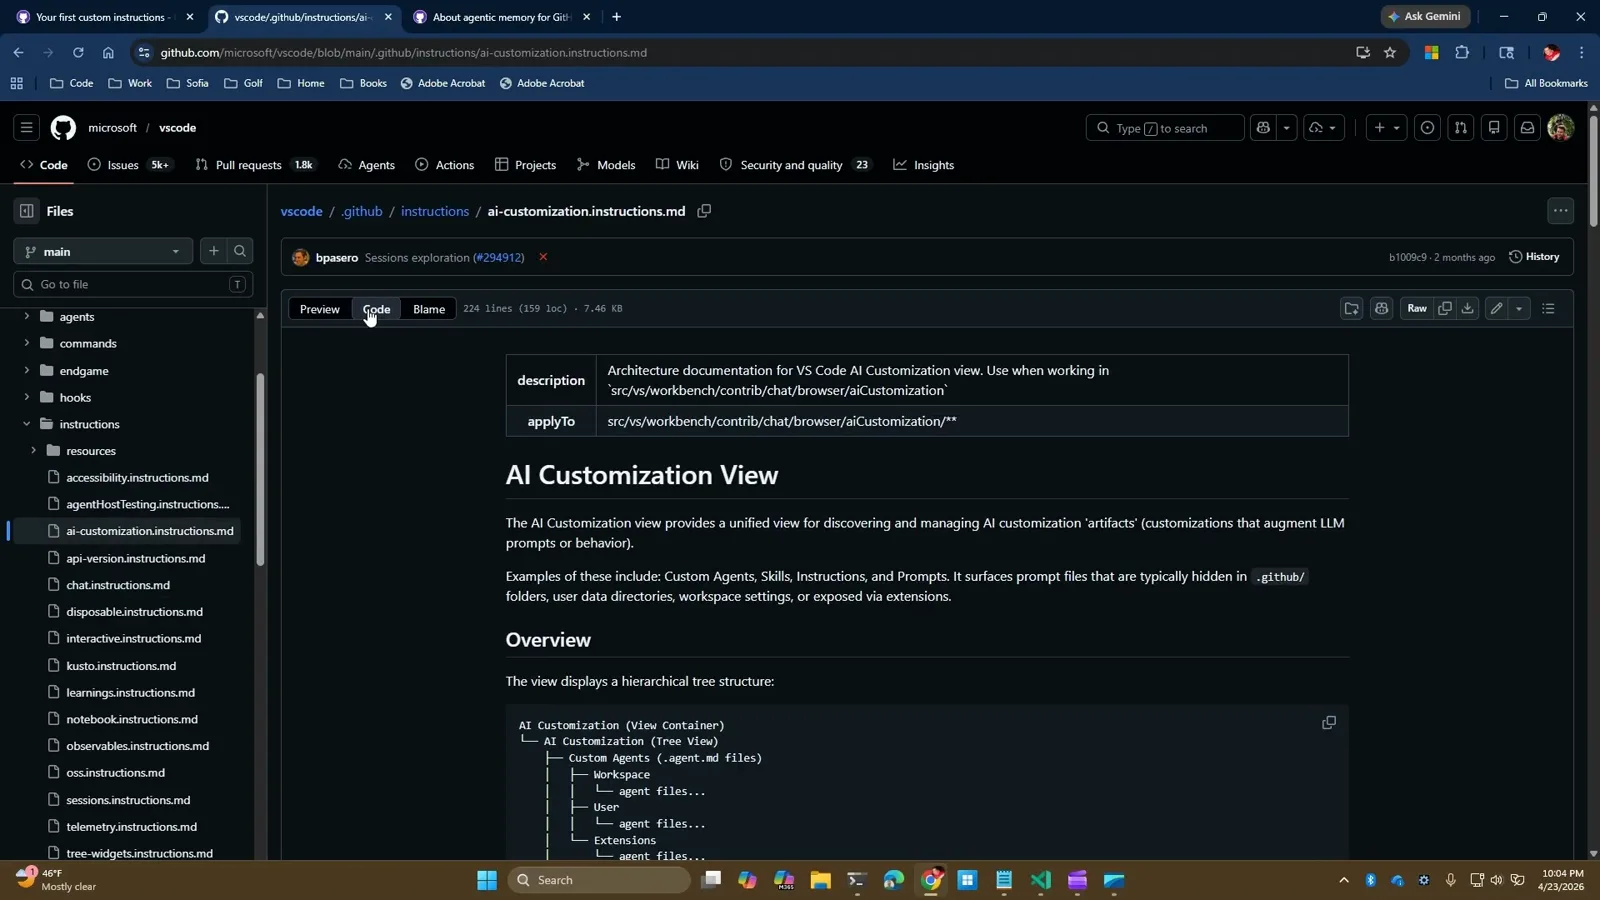Open the Books bookmark folder

click(x=363, y=83)
